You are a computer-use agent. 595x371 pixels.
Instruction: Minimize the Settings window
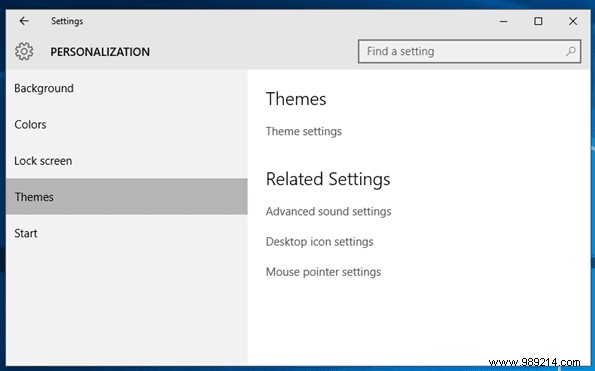point(504,21)
